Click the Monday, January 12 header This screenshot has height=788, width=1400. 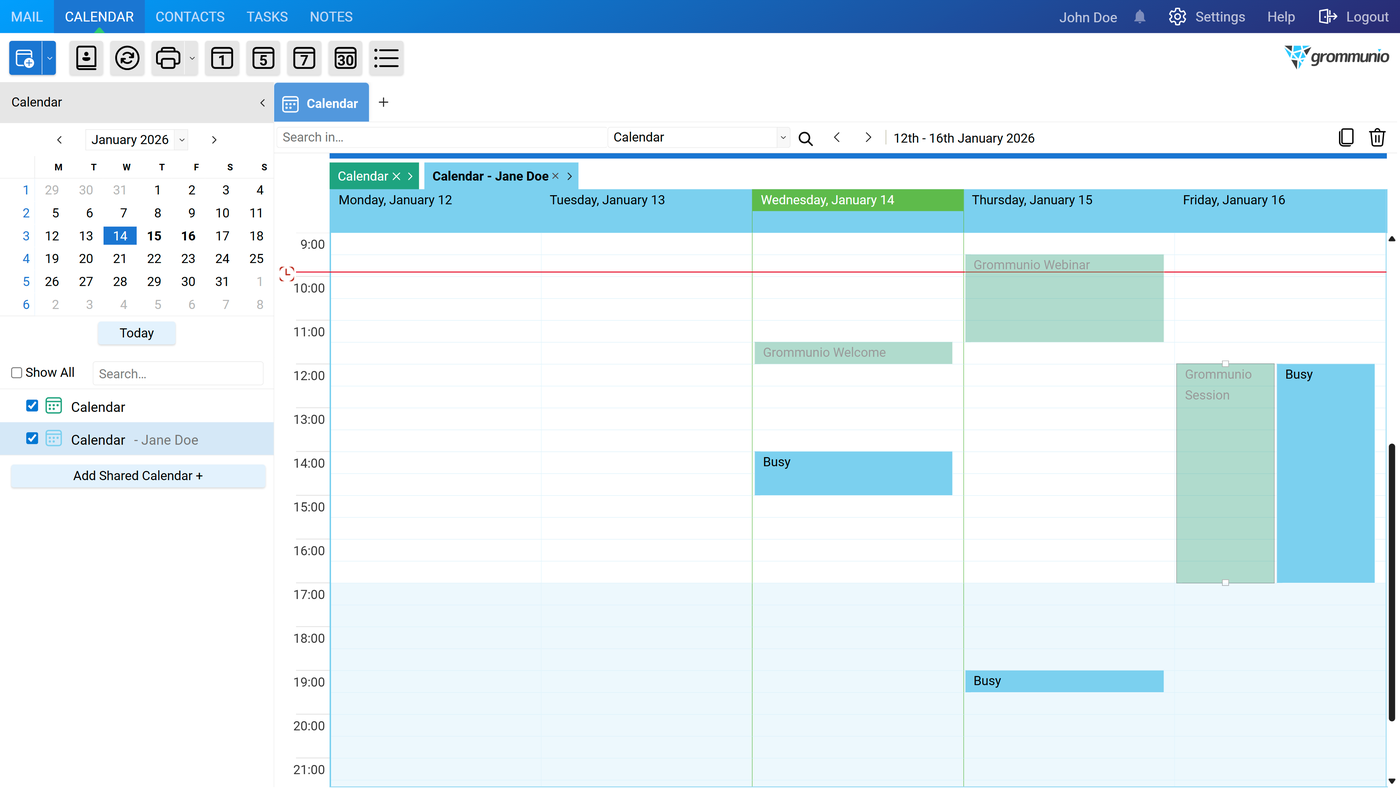436,200
